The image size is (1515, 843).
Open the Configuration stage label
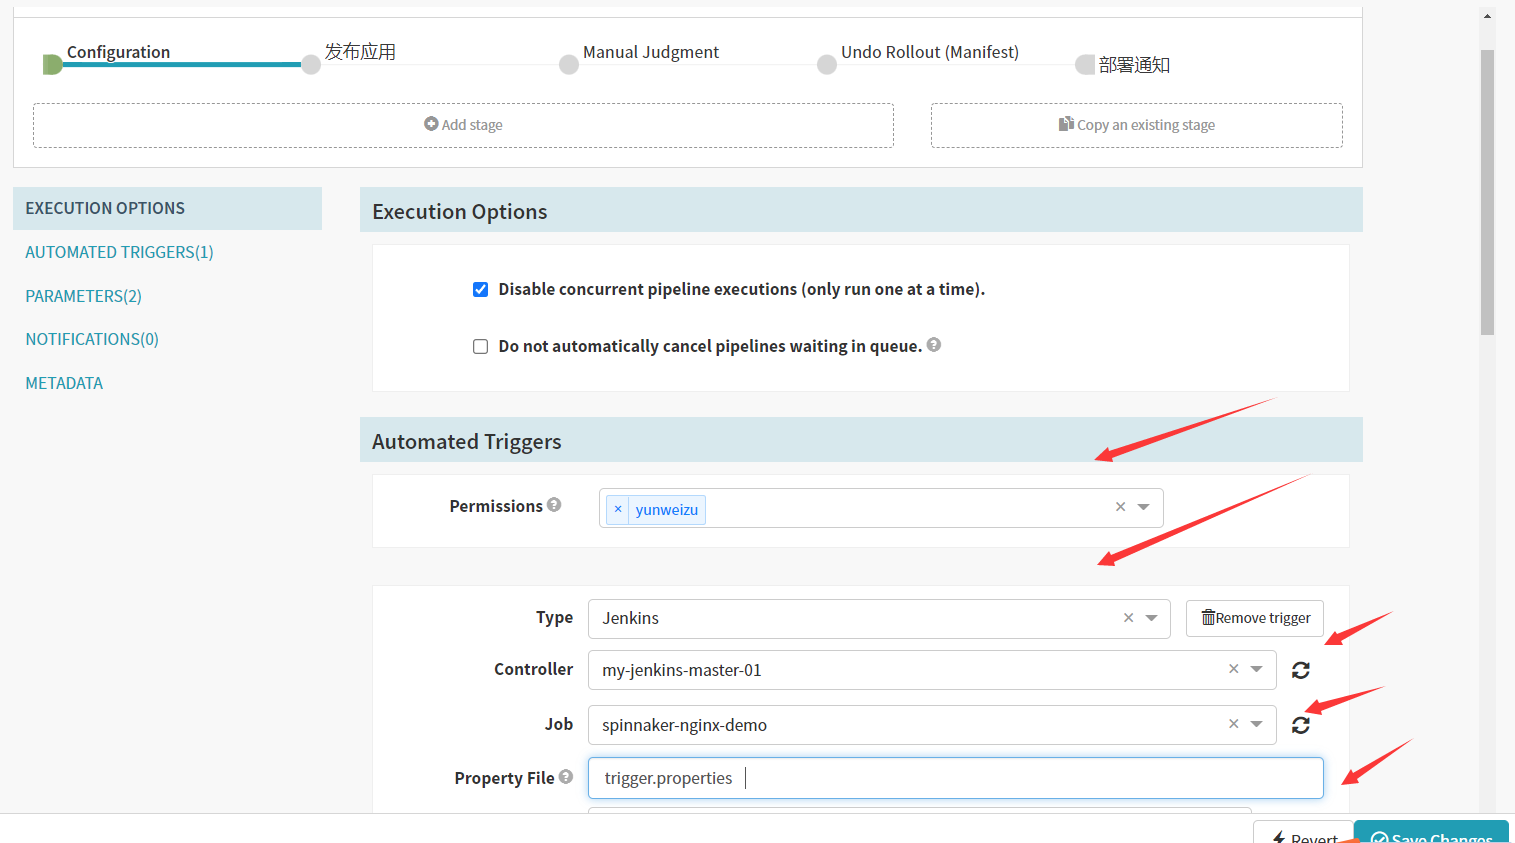(x=118, y=52)
